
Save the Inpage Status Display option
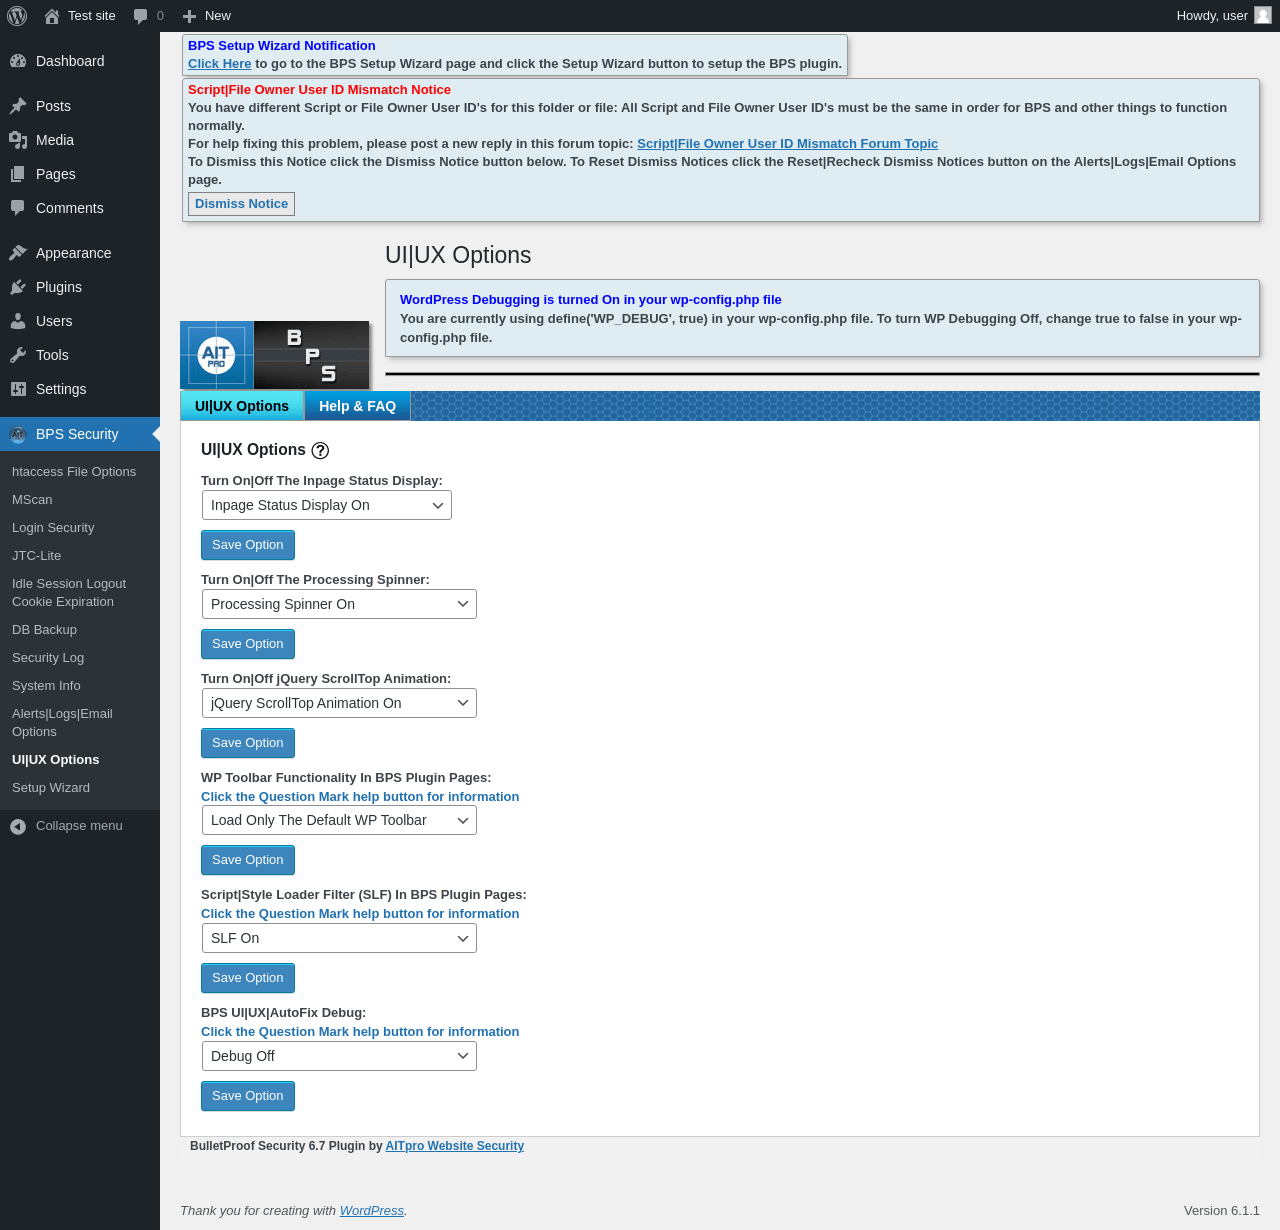tap(248, 545)
